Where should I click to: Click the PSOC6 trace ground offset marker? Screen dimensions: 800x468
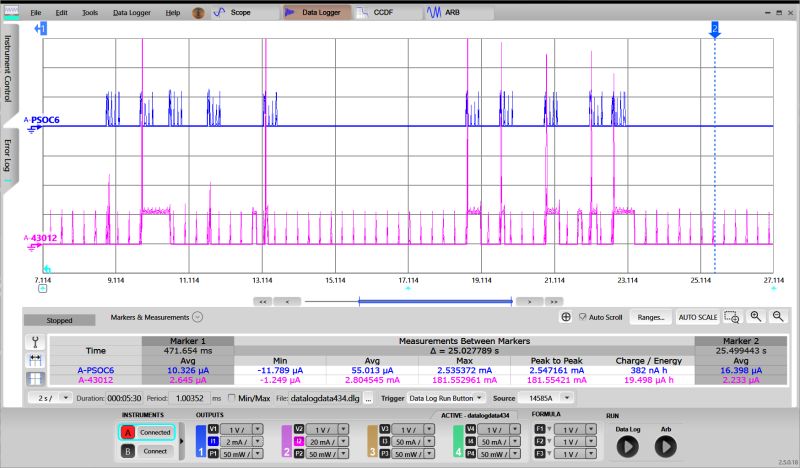point(34,129)
